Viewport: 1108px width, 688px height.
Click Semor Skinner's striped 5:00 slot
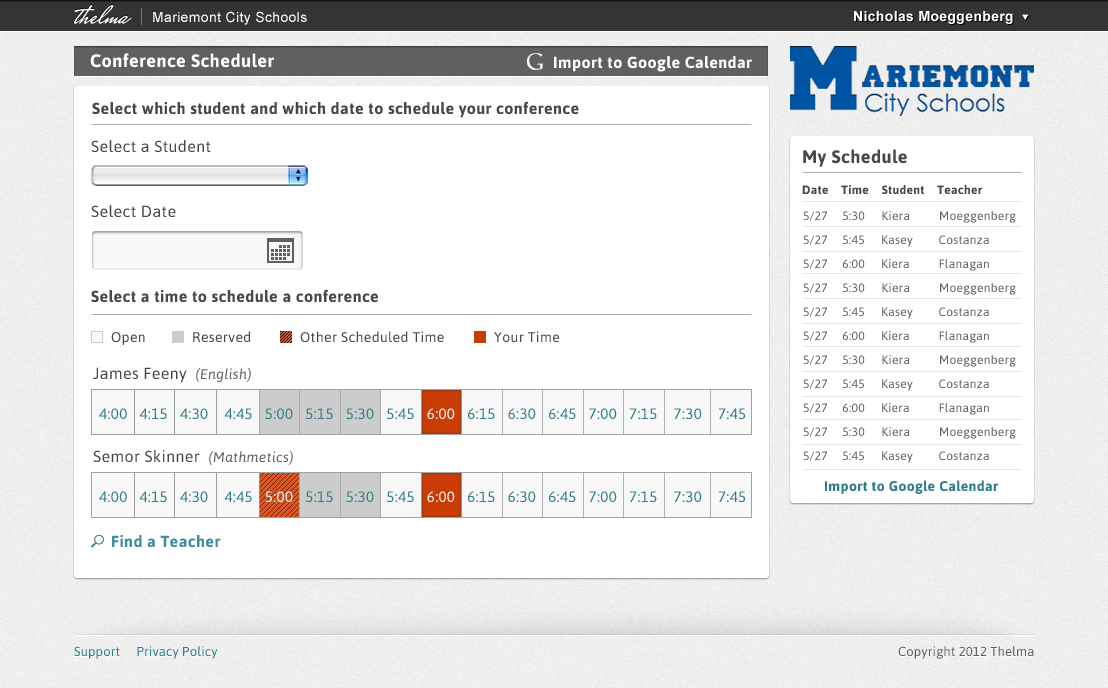[x=279, y=496]
